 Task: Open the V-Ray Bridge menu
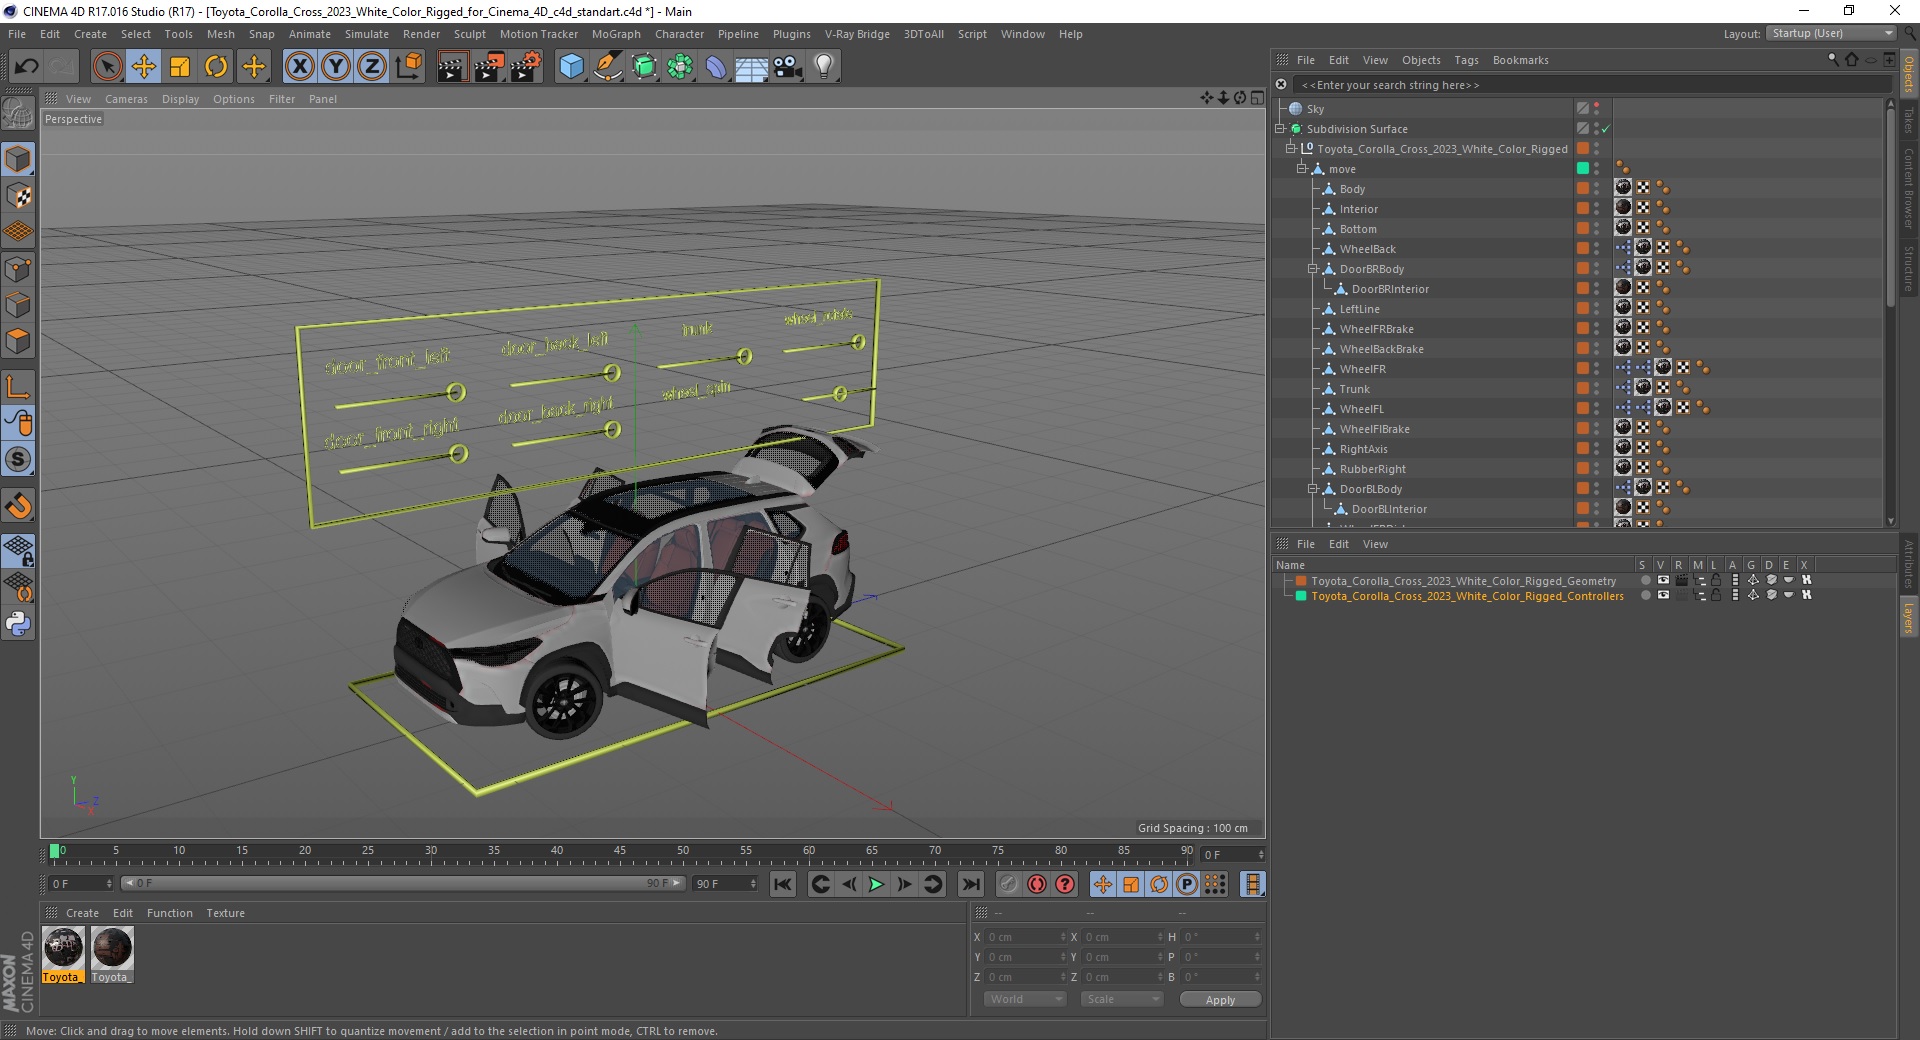857,34
